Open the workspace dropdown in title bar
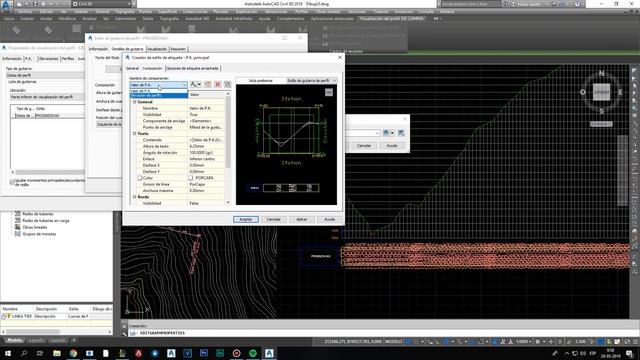 [x=102, y=4]
